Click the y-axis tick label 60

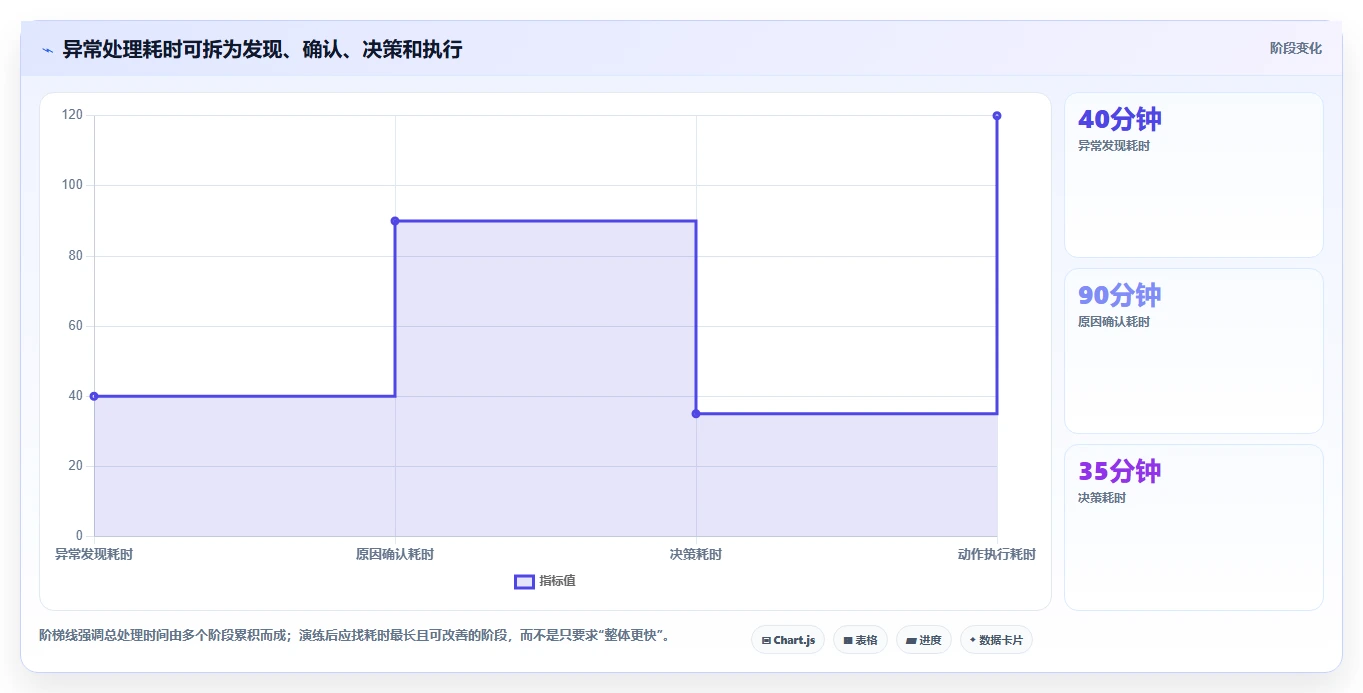click(x=76, y=326)
